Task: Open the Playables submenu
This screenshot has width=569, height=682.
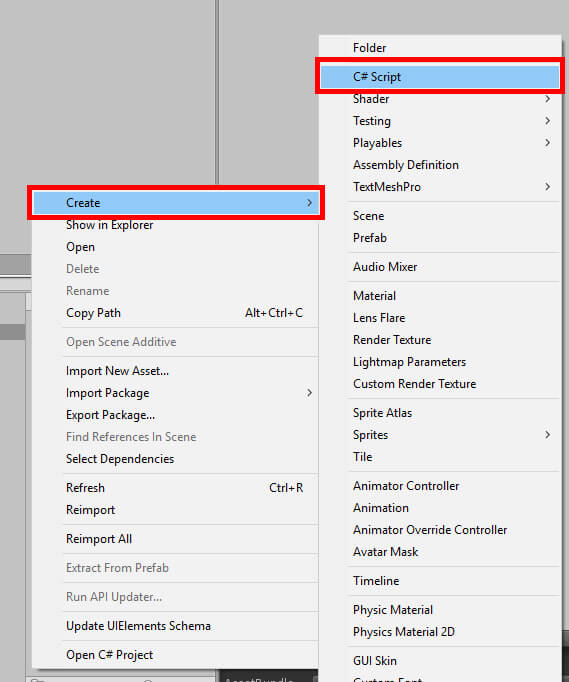Action: point(440,143)
